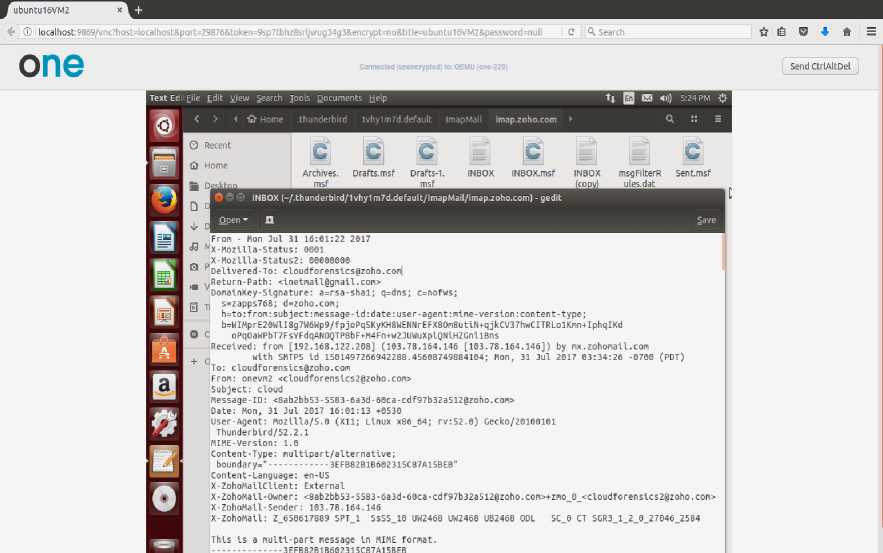Open the Search menu
The height and width of the screenshot is (553, 883).
(269, 98)
